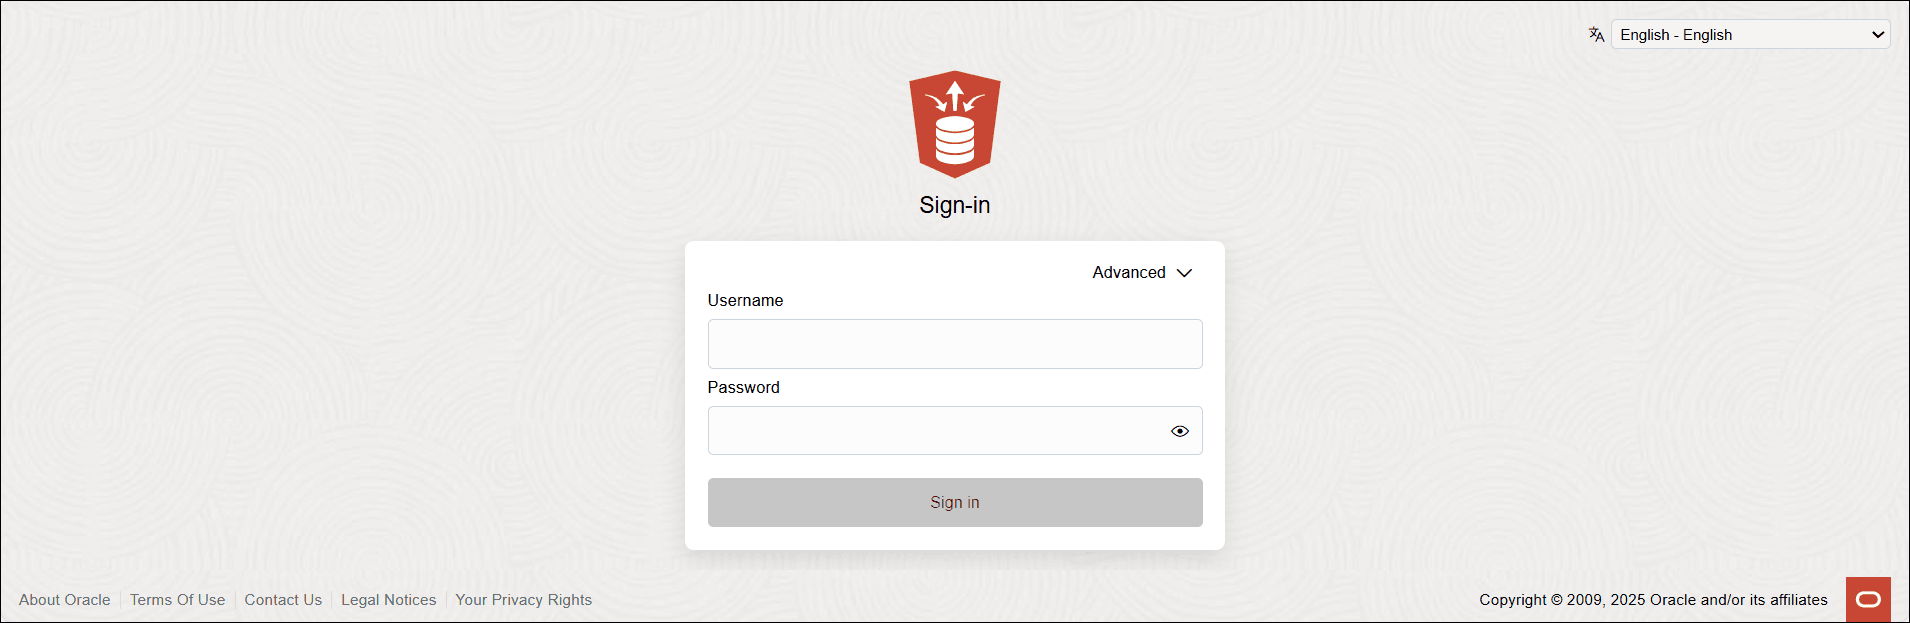Open the English - English language dropdown

coord(1748,34)
